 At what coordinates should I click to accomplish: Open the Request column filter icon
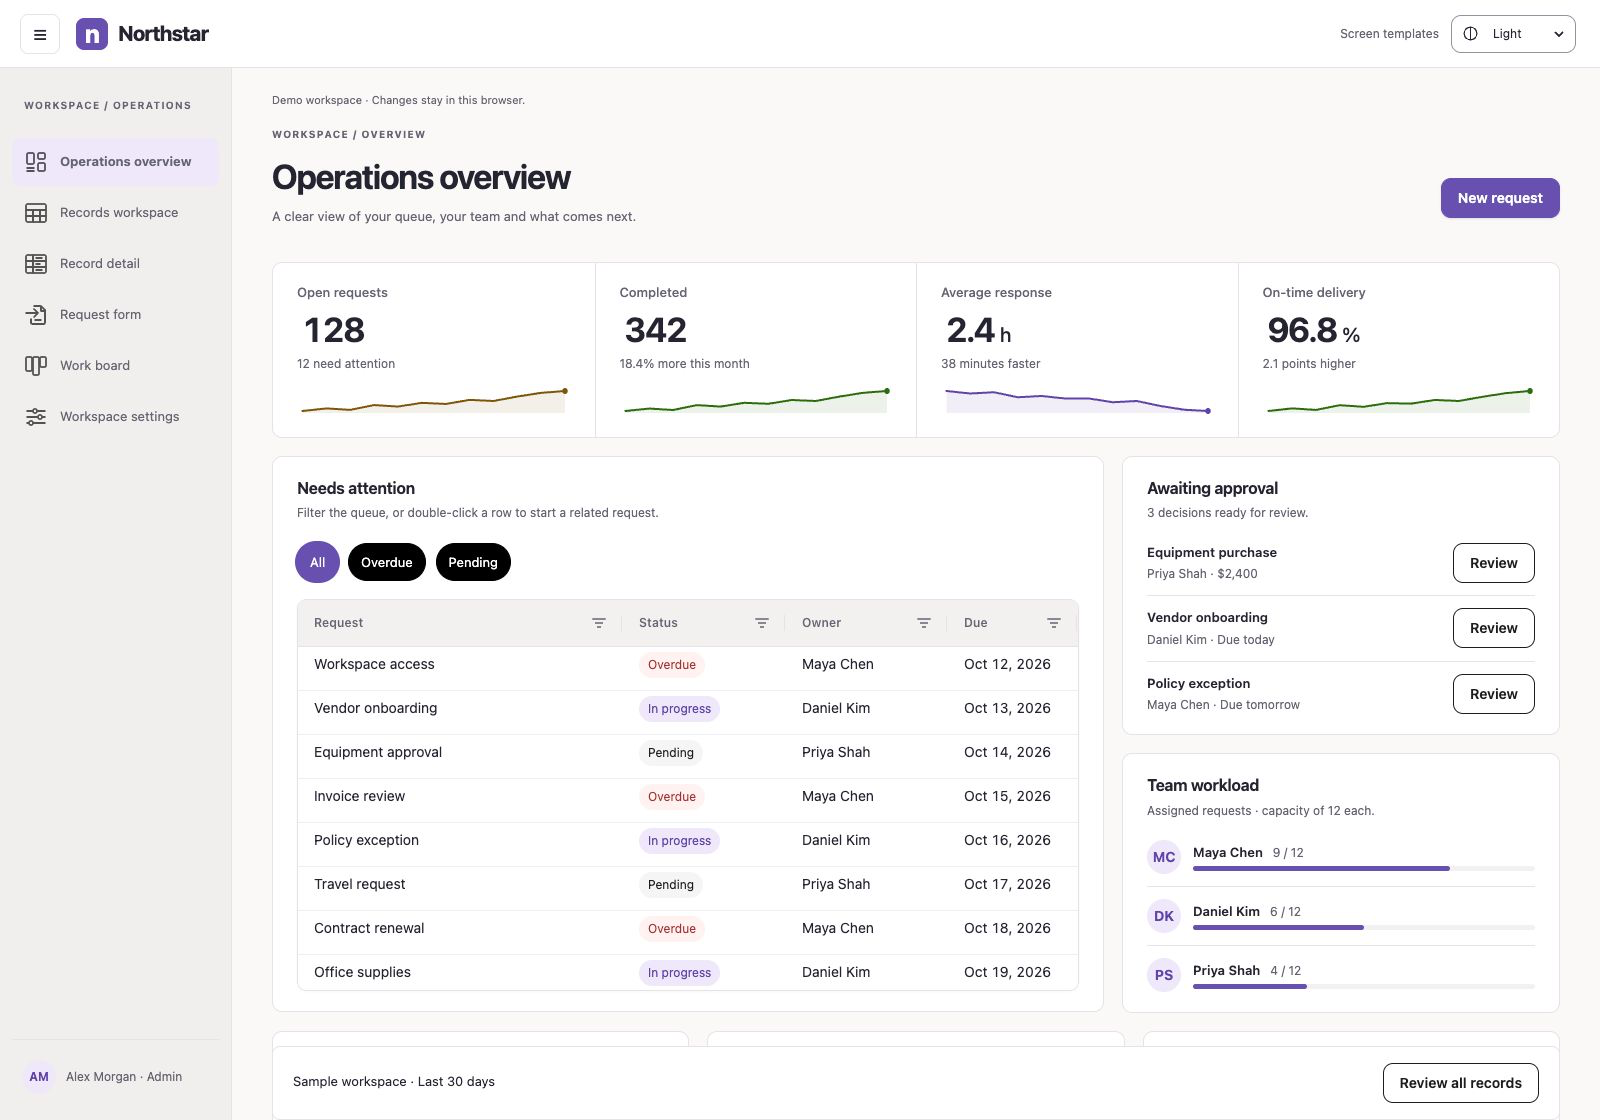tap(599, 623)
